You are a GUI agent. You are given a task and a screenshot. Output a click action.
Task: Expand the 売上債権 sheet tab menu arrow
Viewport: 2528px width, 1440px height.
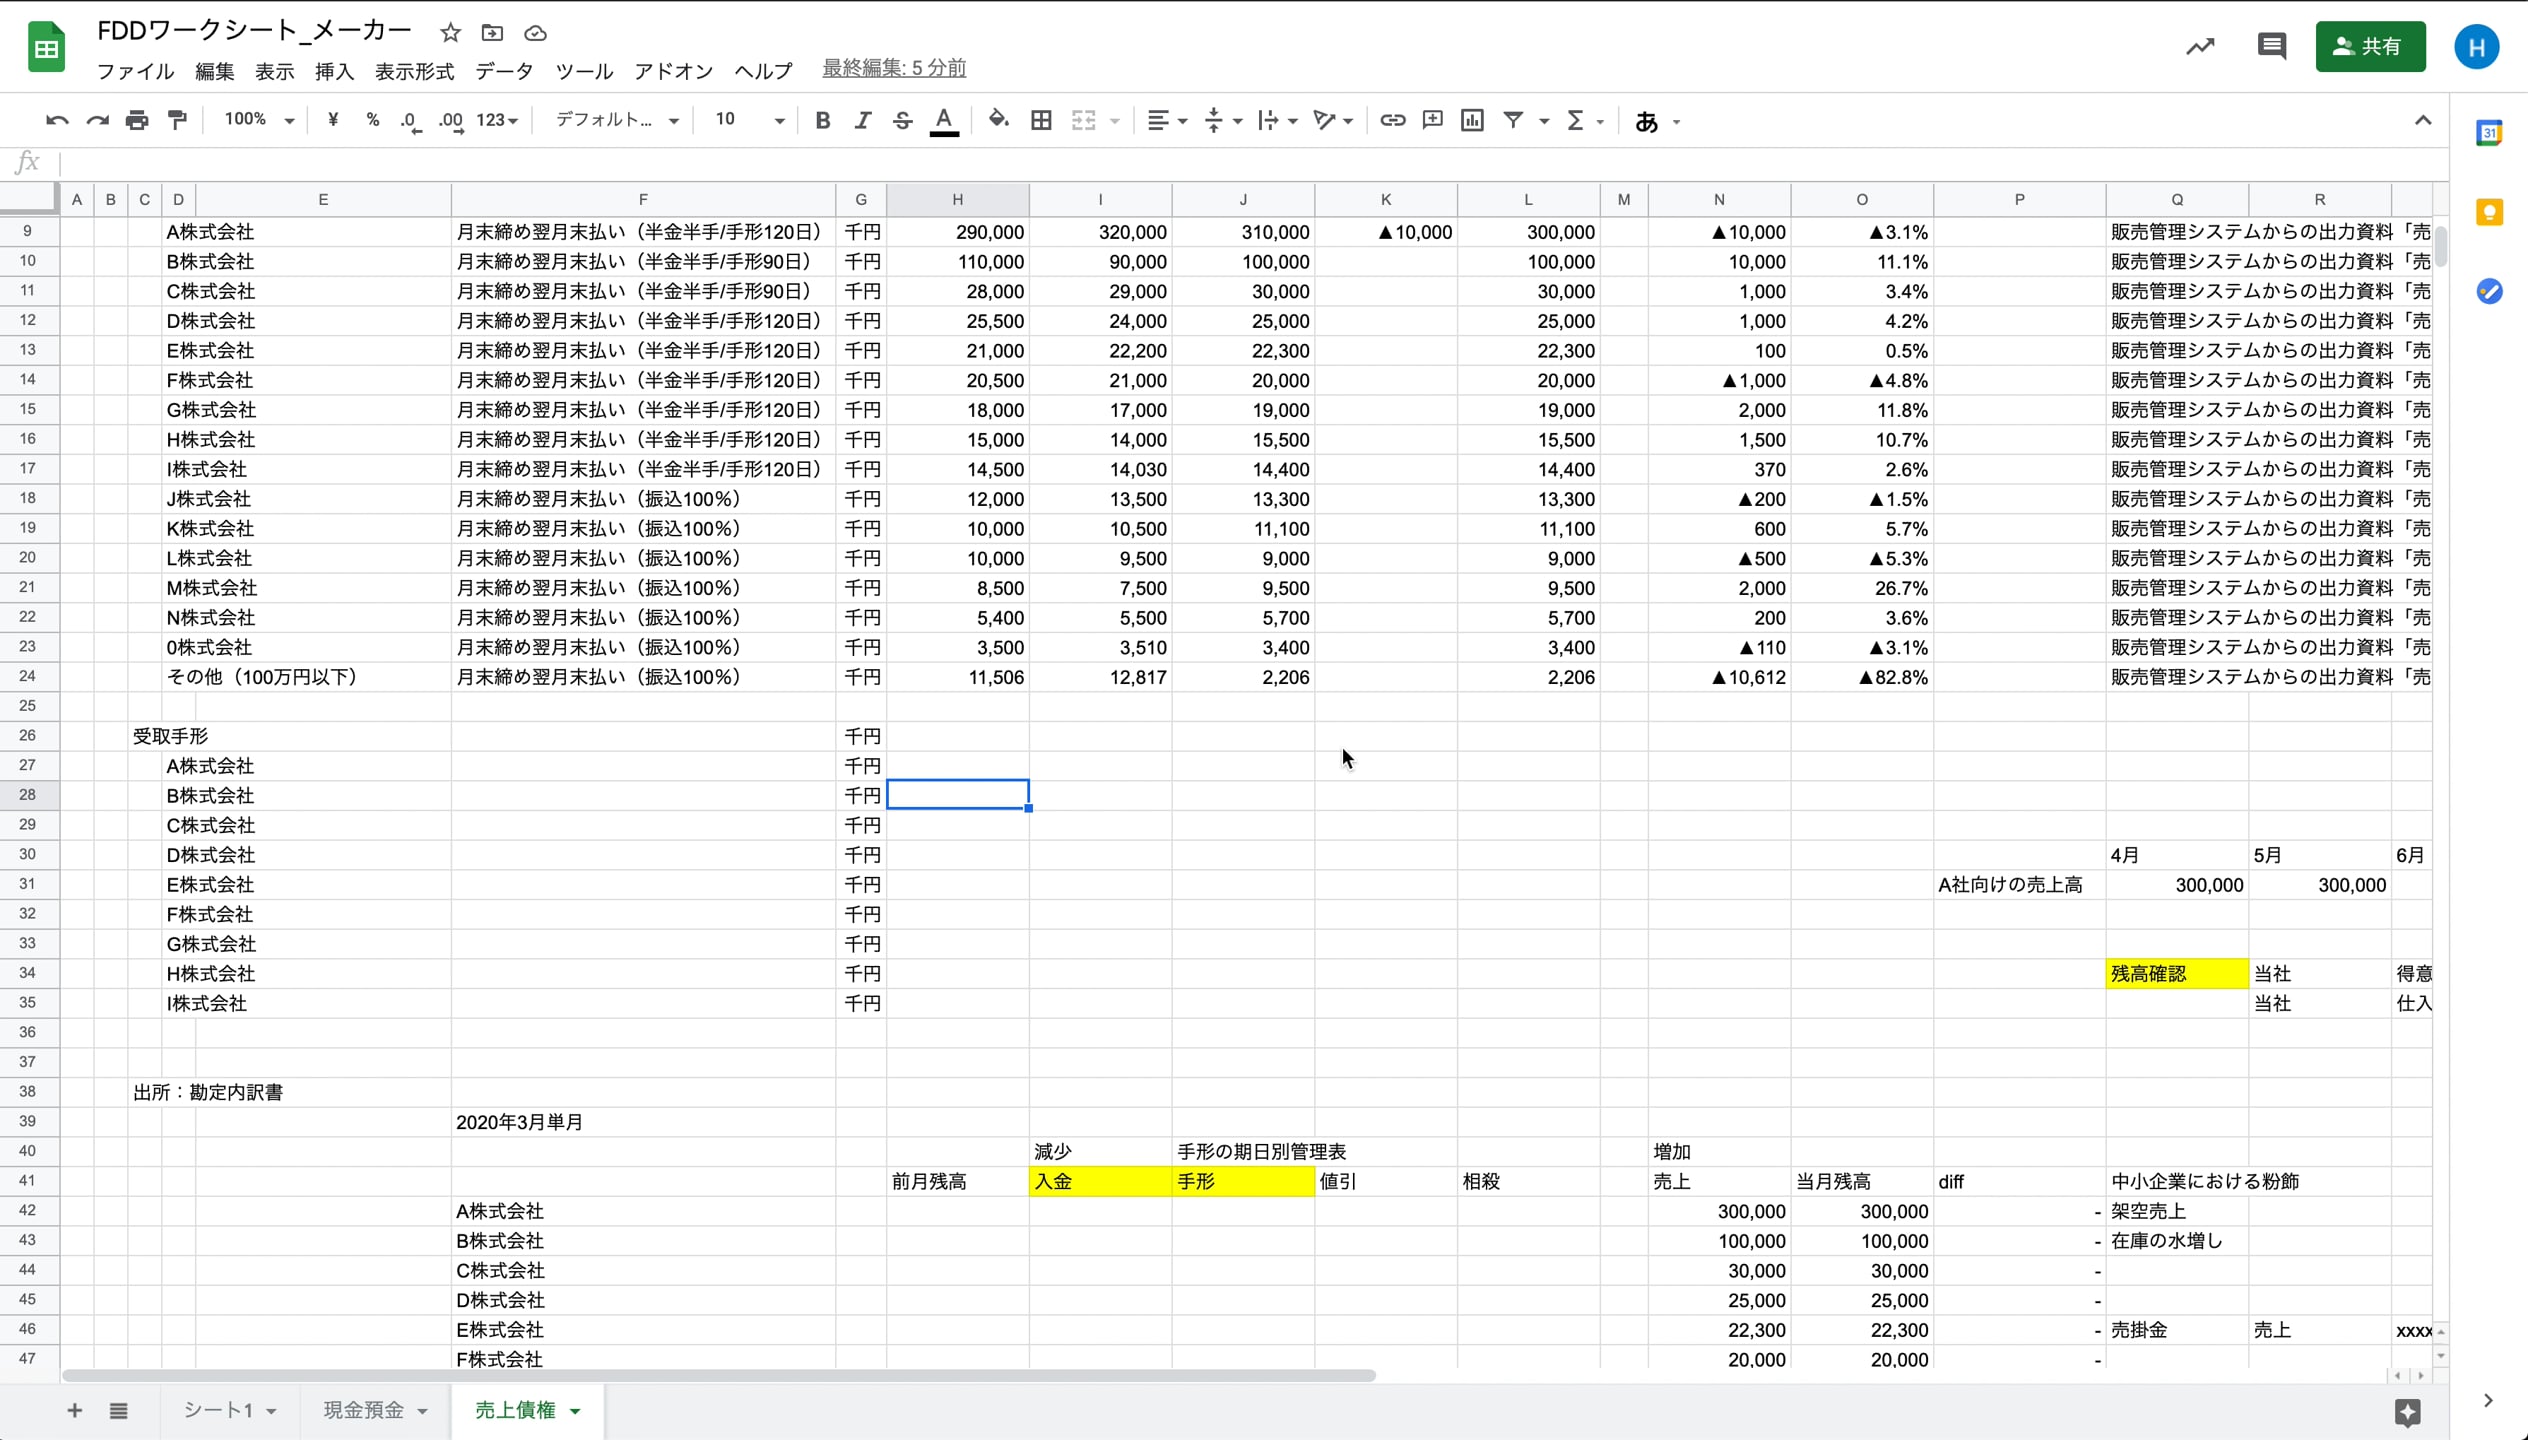576,1411
